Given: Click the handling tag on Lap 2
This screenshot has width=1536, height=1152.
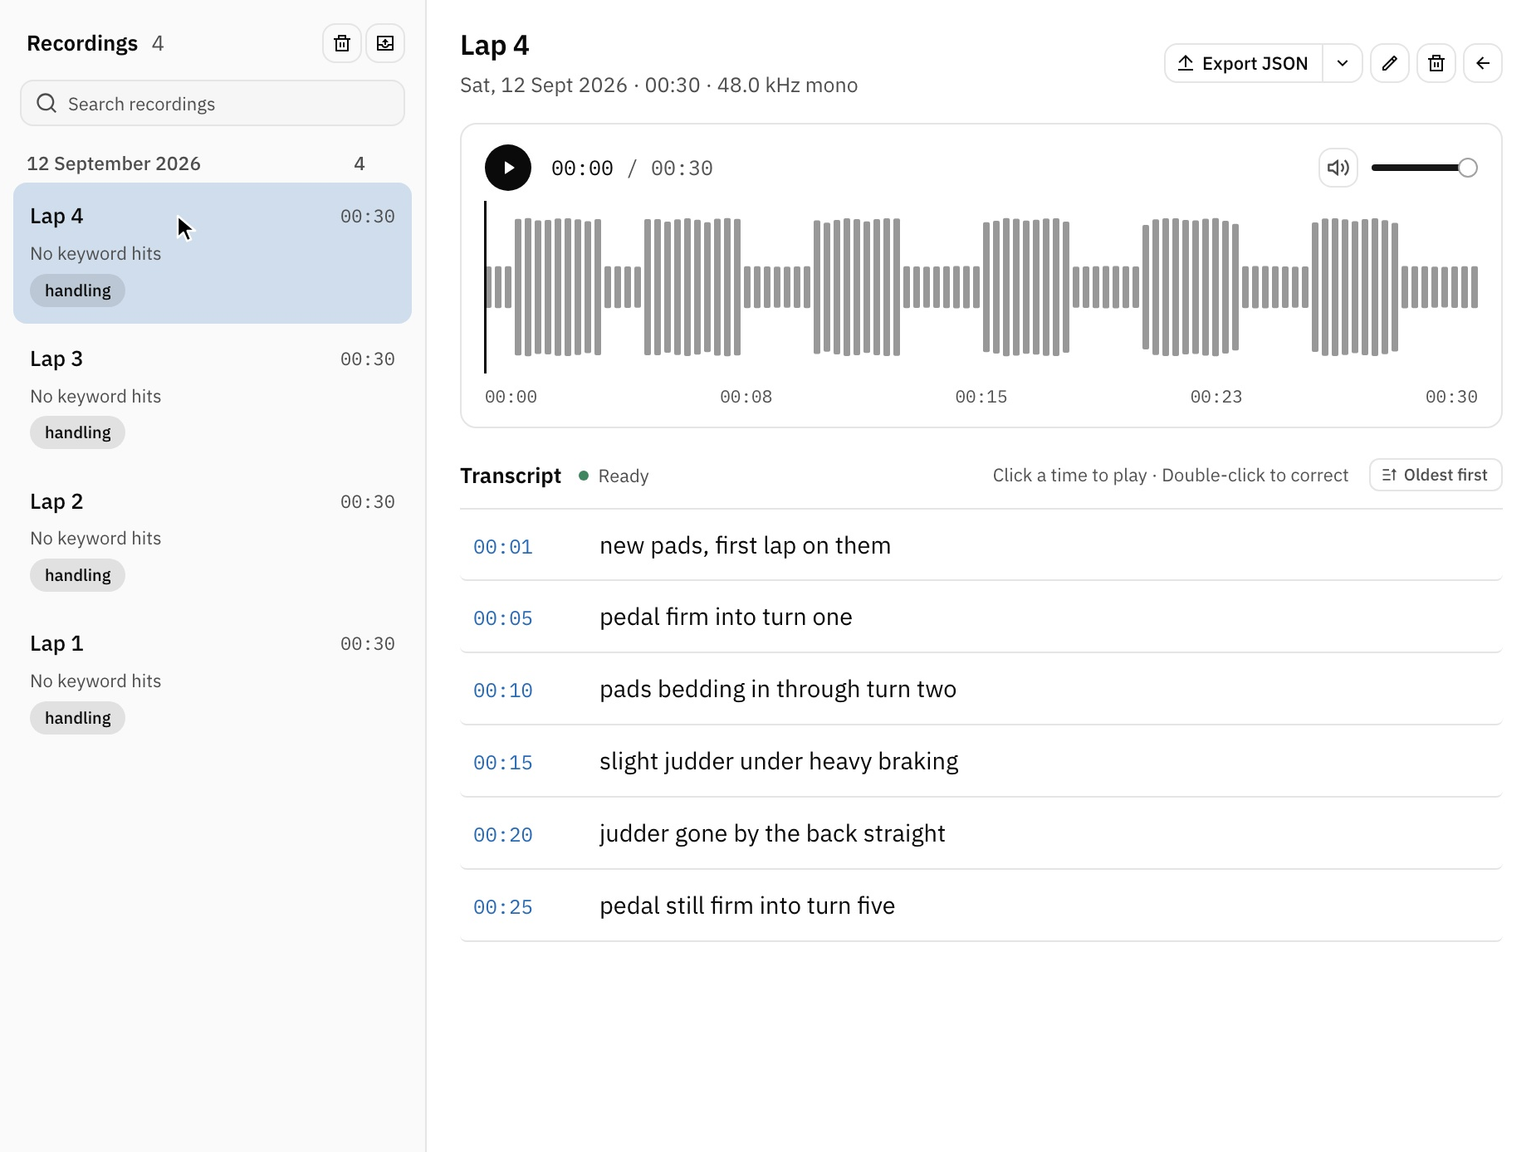Looking at the screenshot, I should click(x=78, y=575).
